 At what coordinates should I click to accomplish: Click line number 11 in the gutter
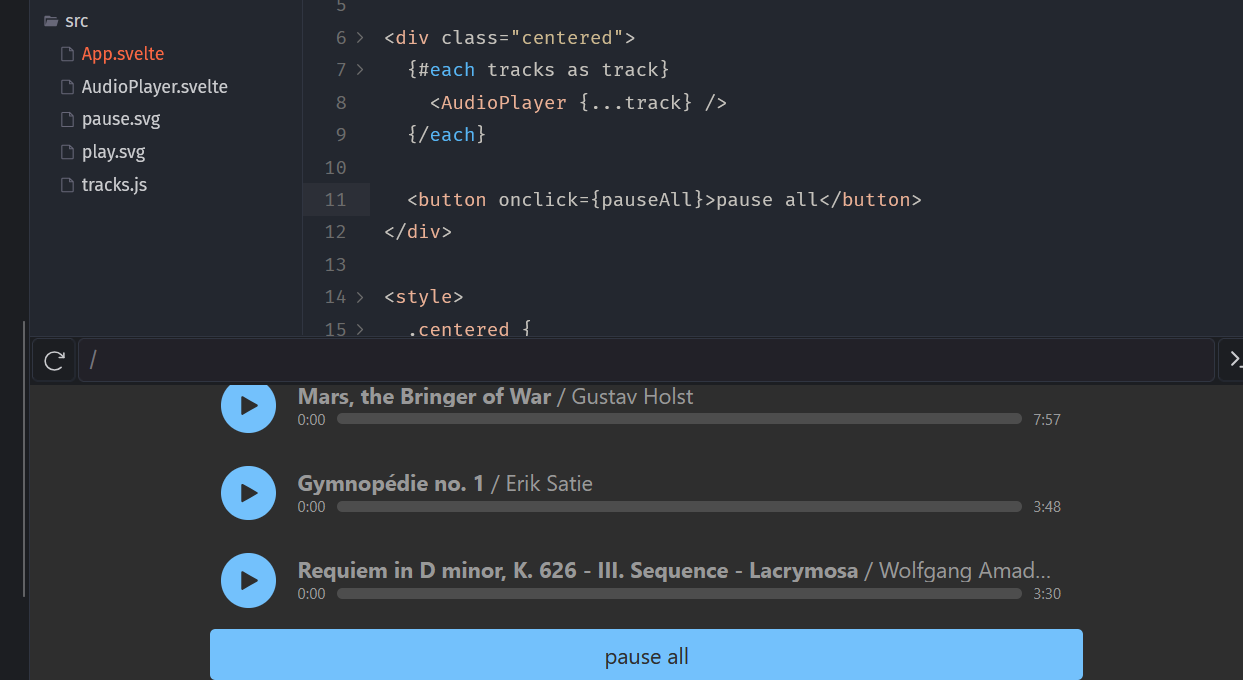click(335, 200)
